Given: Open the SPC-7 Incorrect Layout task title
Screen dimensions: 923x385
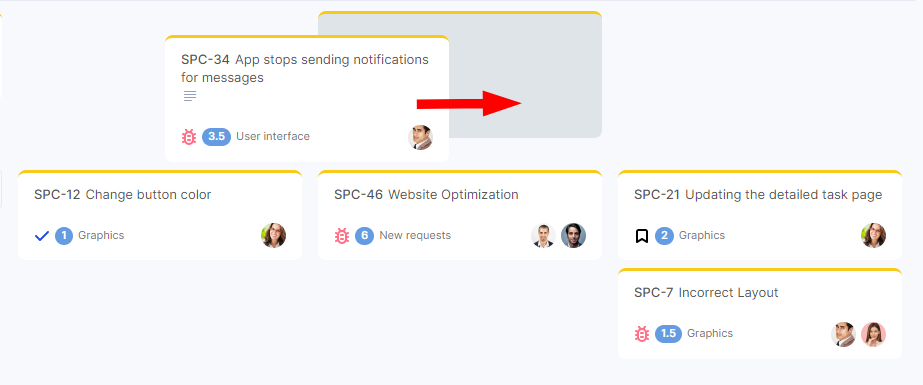Looking at the screenshot, I should click(706, 293).
